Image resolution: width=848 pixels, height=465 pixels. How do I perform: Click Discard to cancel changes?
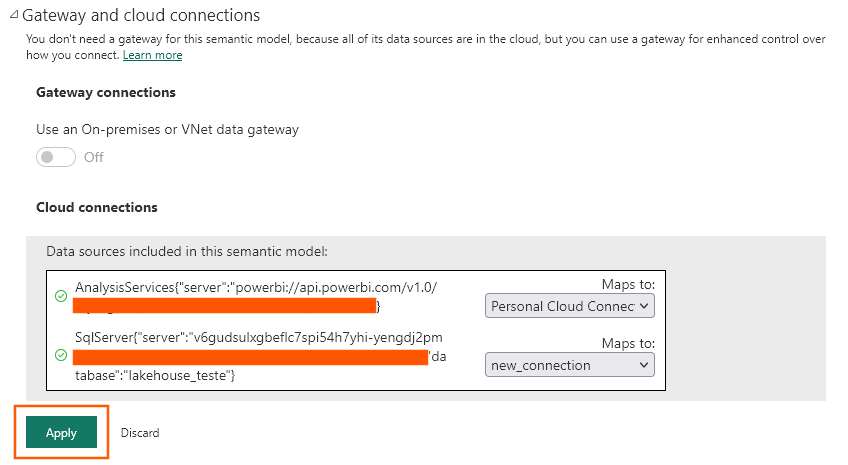[140, 433]
